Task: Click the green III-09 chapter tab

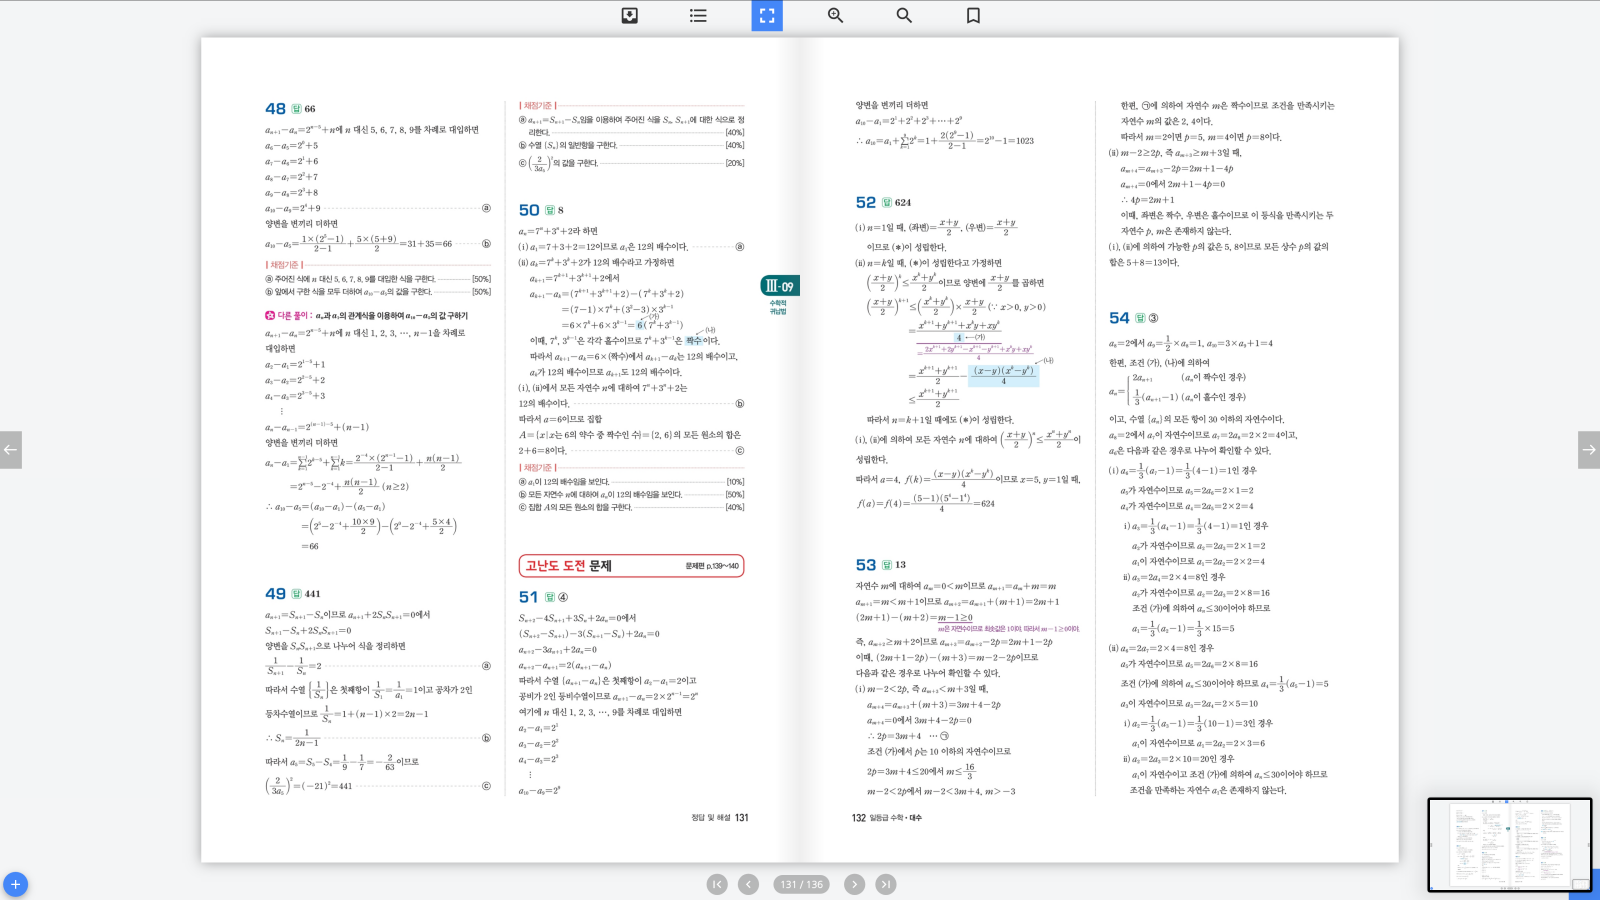Action: point(779,286)
